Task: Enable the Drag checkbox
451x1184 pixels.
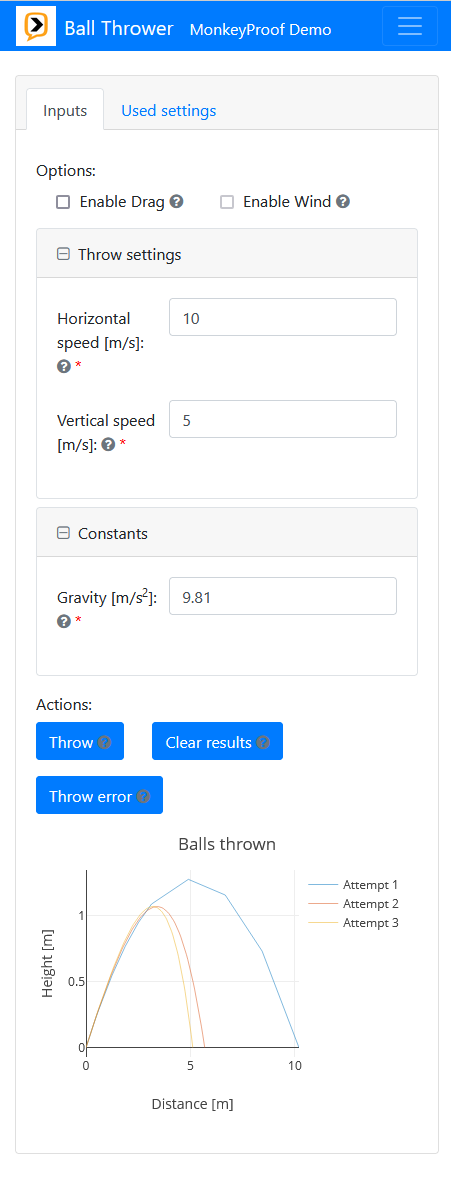Action: coord(63,202)
